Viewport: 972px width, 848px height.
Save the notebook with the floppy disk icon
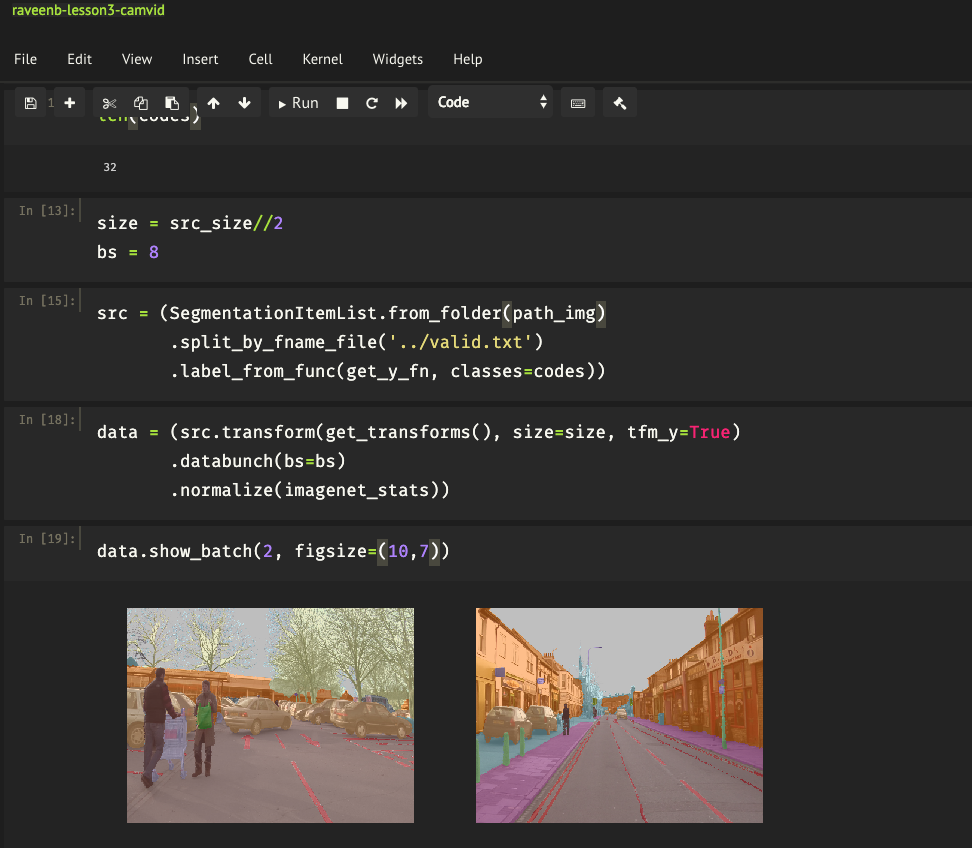coord(30,103)
